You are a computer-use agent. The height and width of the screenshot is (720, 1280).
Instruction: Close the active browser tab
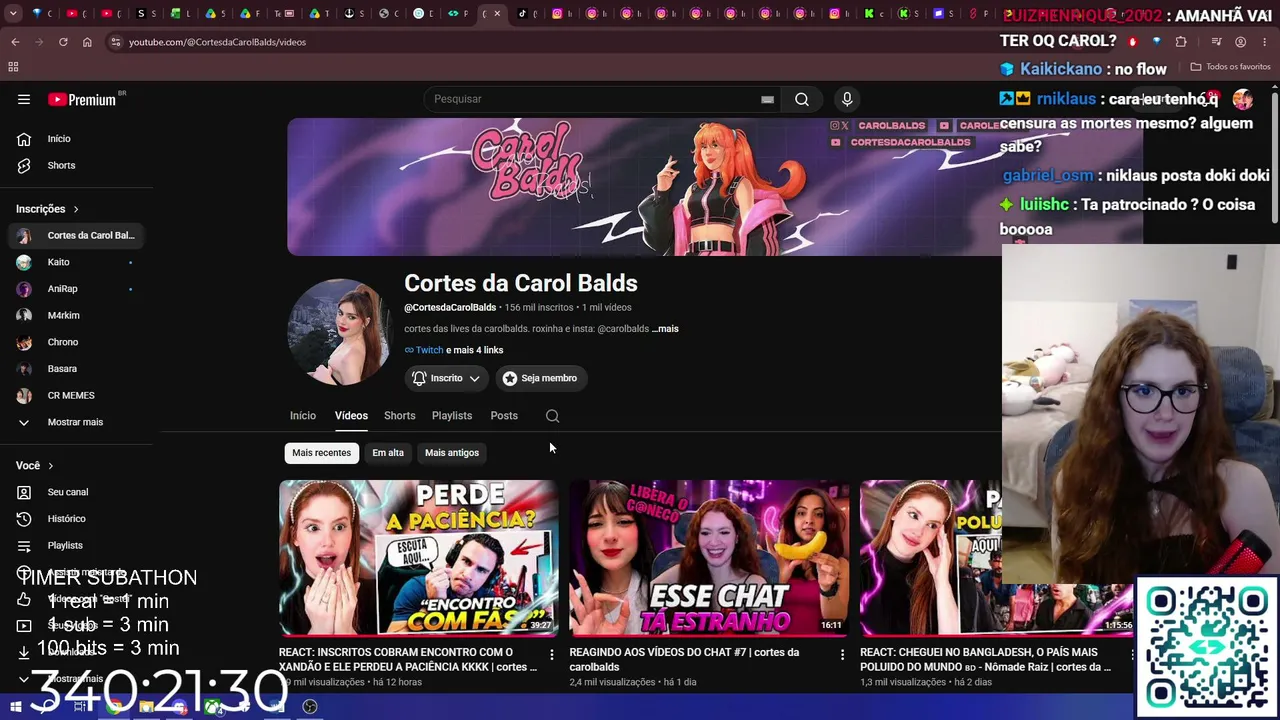497,14
